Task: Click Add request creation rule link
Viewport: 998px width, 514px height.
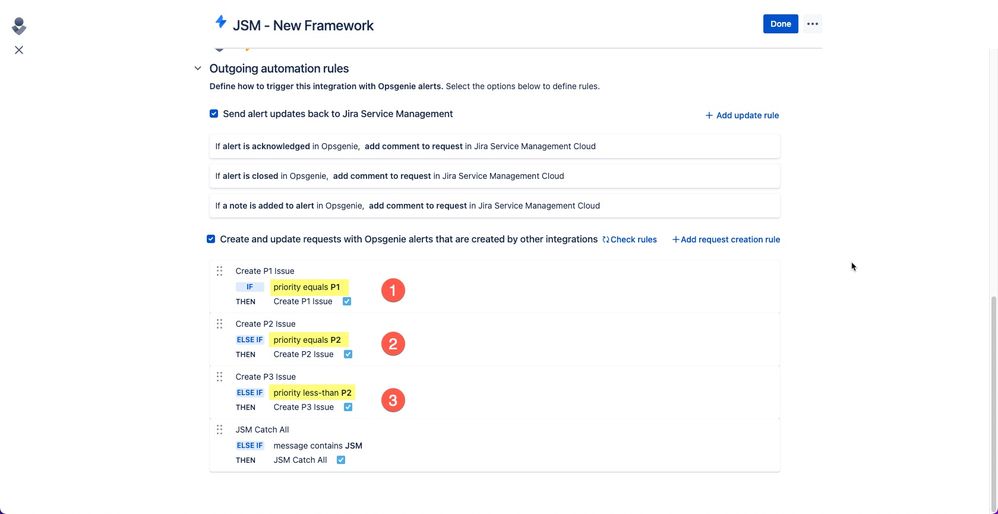Action: pyautogui.click(x=726, y=240)
